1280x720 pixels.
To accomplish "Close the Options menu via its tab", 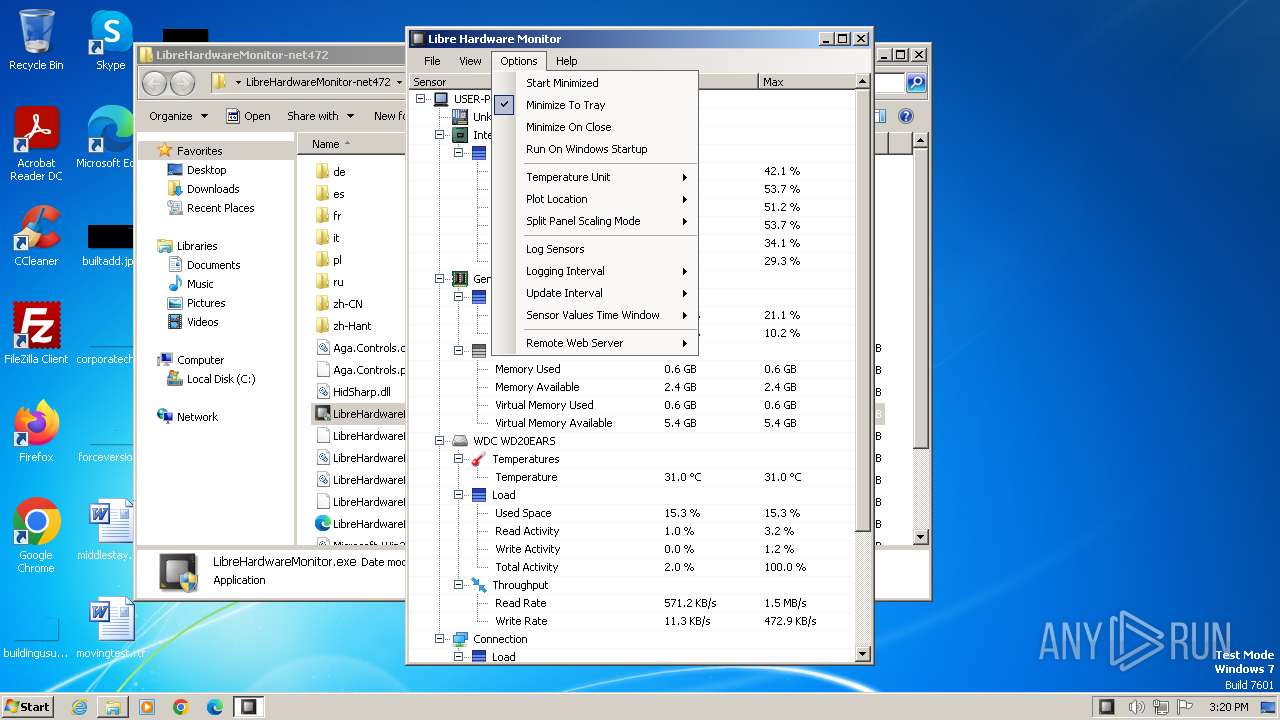I will pos(519,61).
